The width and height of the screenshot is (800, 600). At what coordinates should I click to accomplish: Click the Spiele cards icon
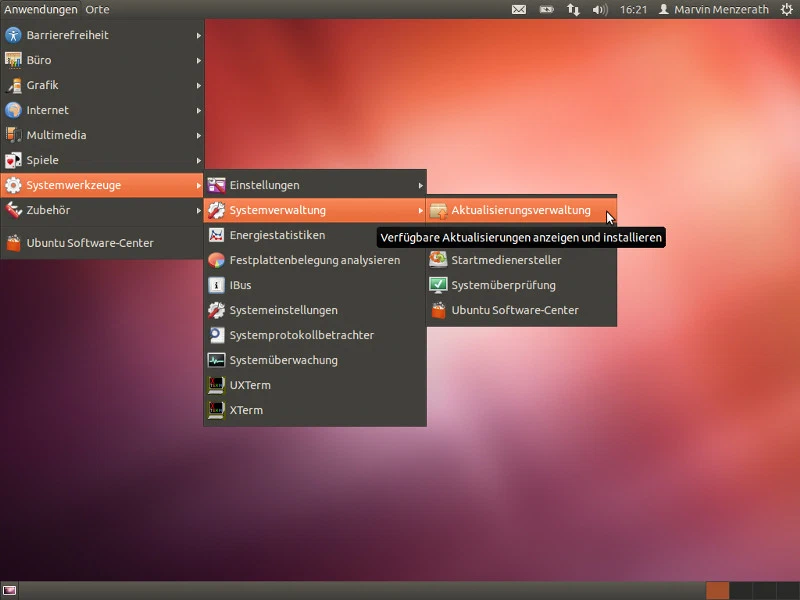pos(13,160)
